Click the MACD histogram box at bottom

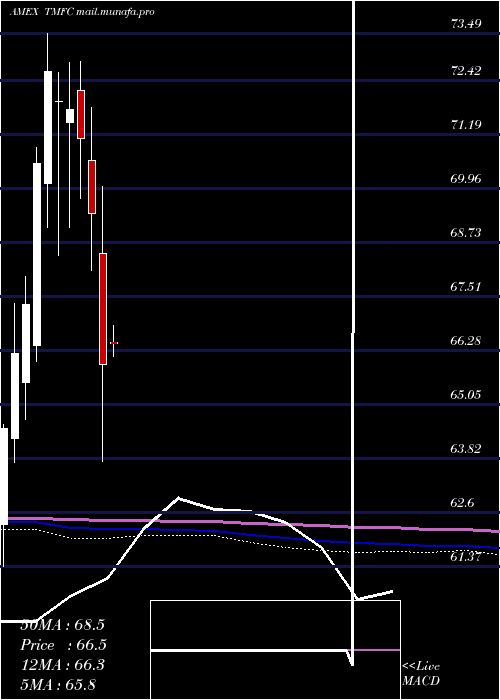[275, 650]
